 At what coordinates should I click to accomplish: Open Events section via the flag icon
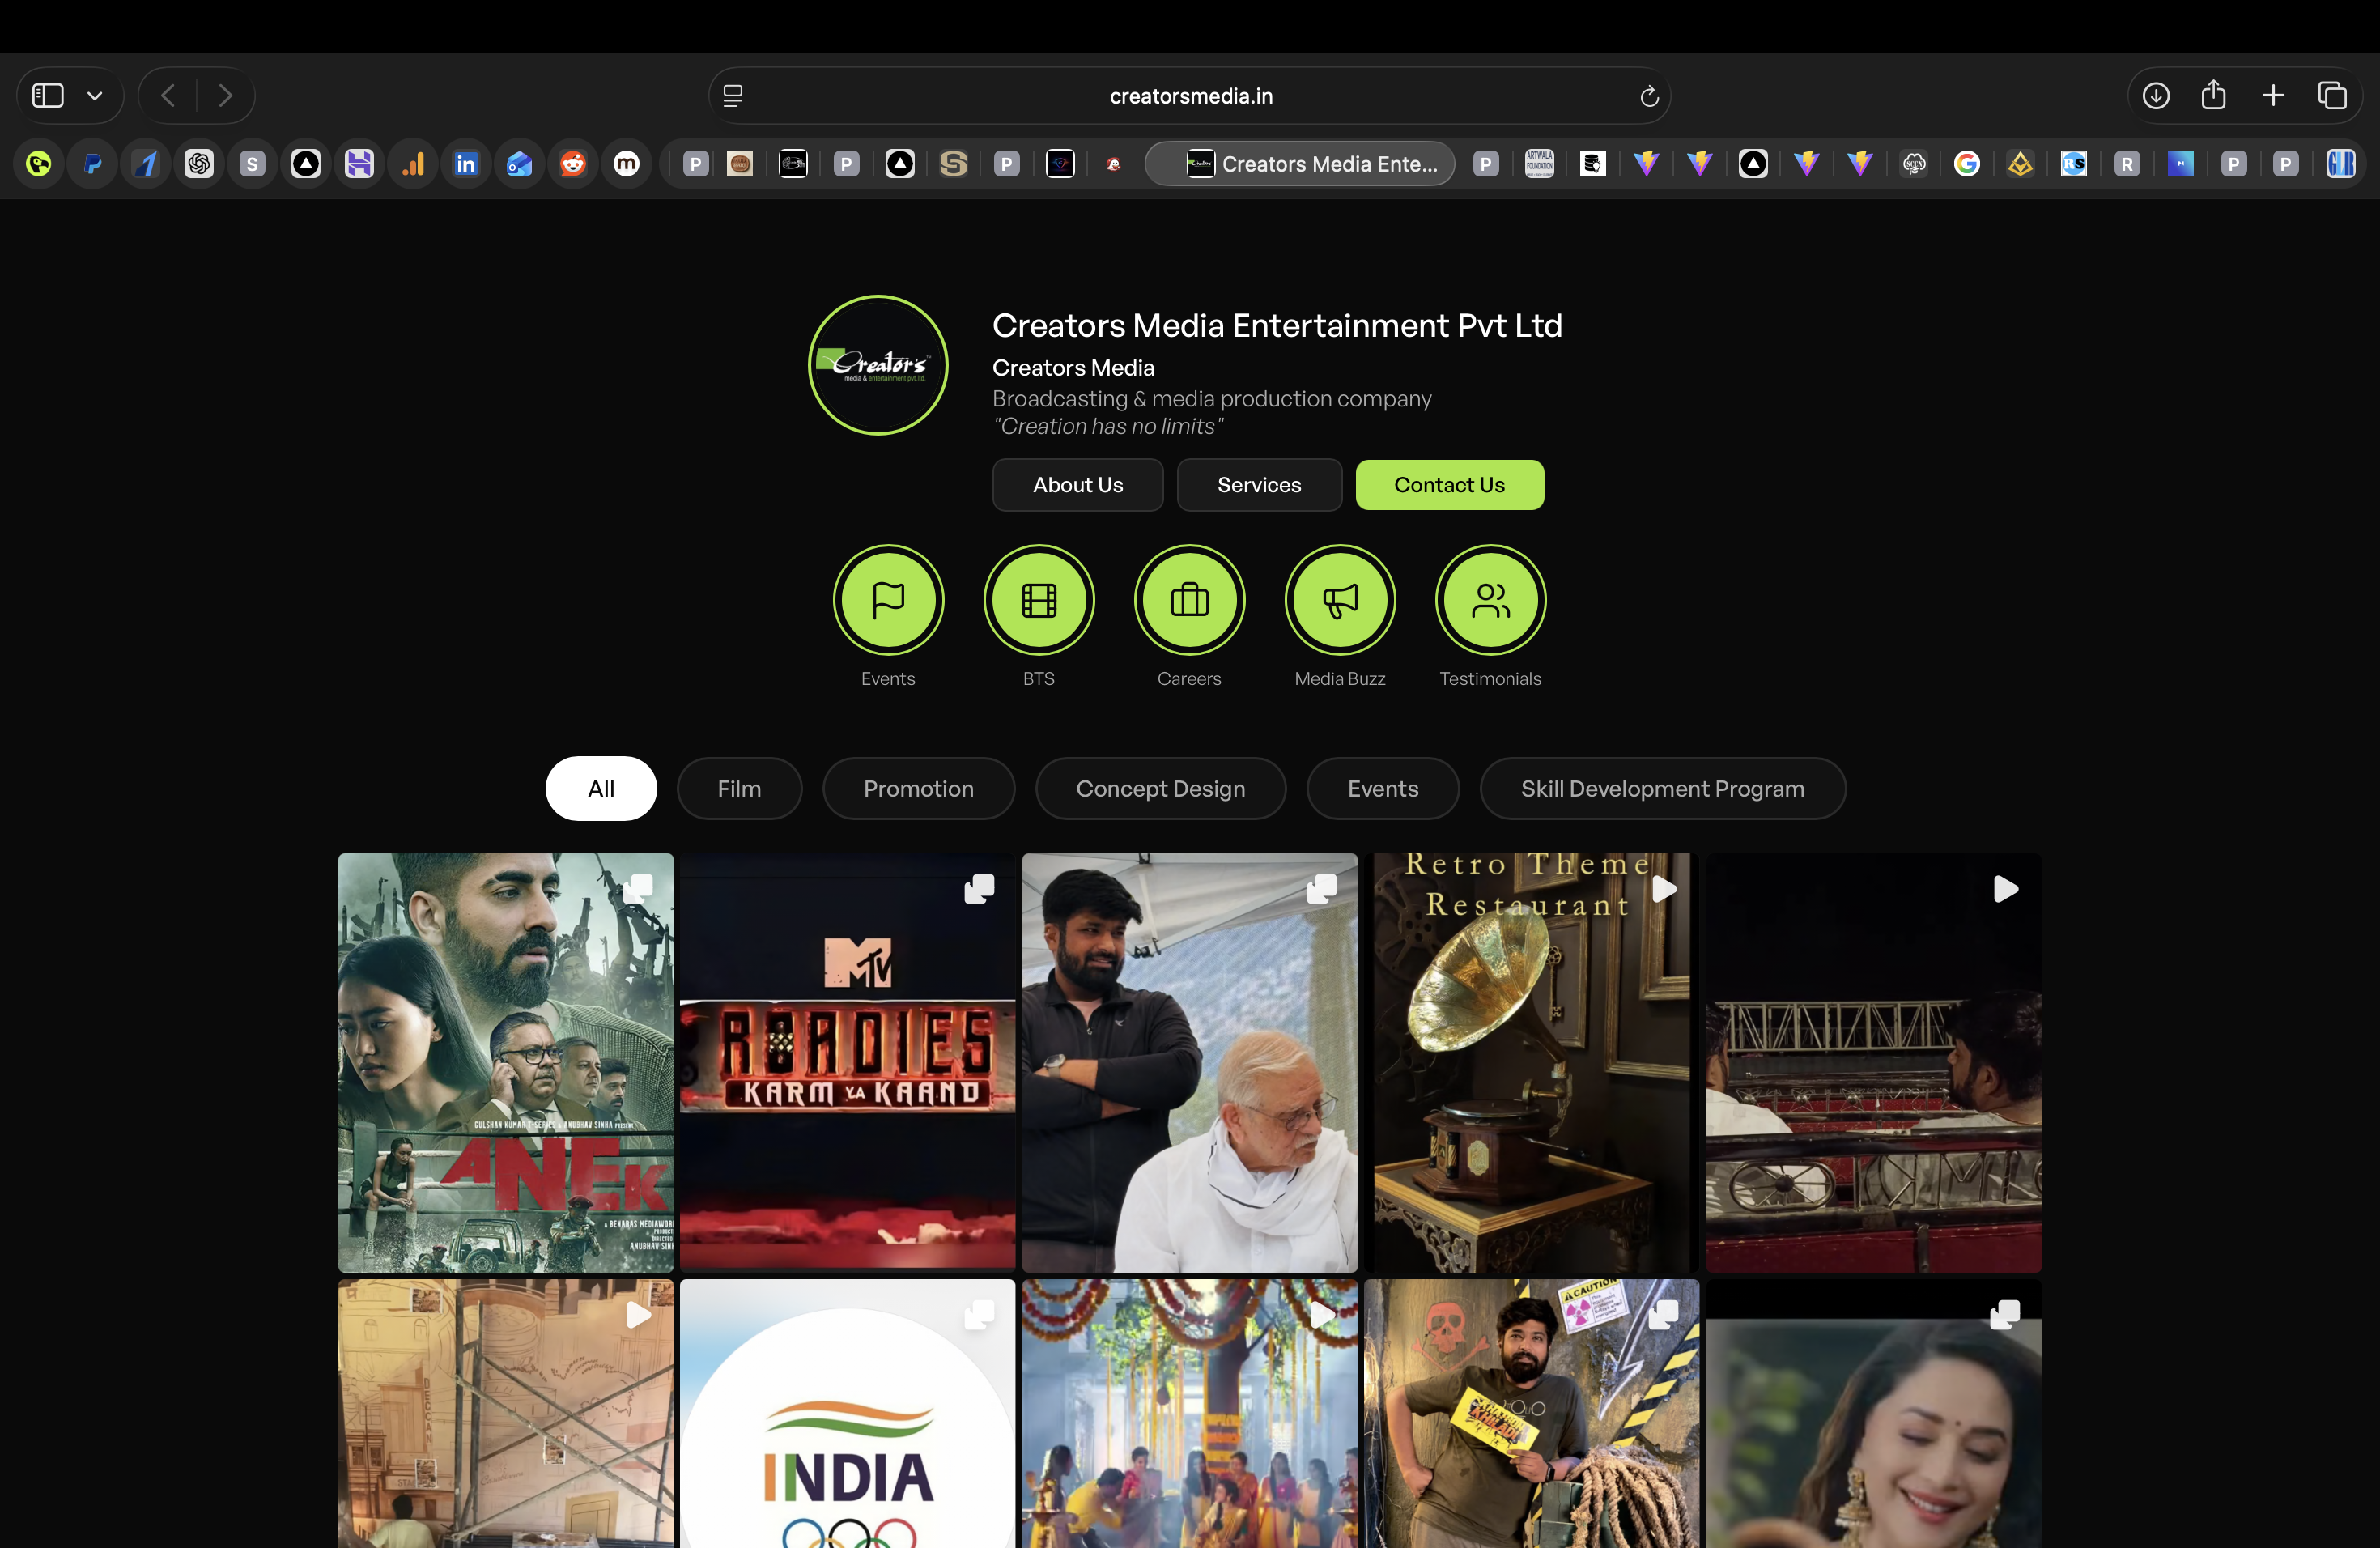(x=888, y=600)
